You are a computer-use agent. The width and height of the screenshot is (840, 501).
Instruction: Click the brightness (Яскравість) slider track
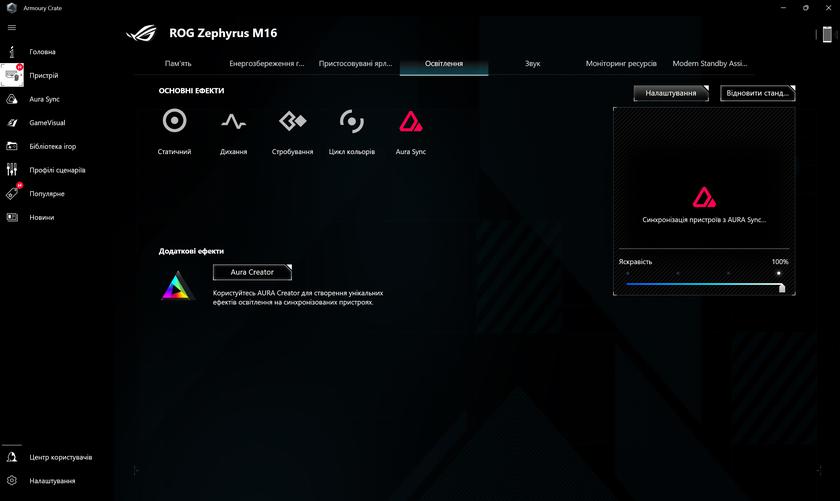(x=703, y=285)
